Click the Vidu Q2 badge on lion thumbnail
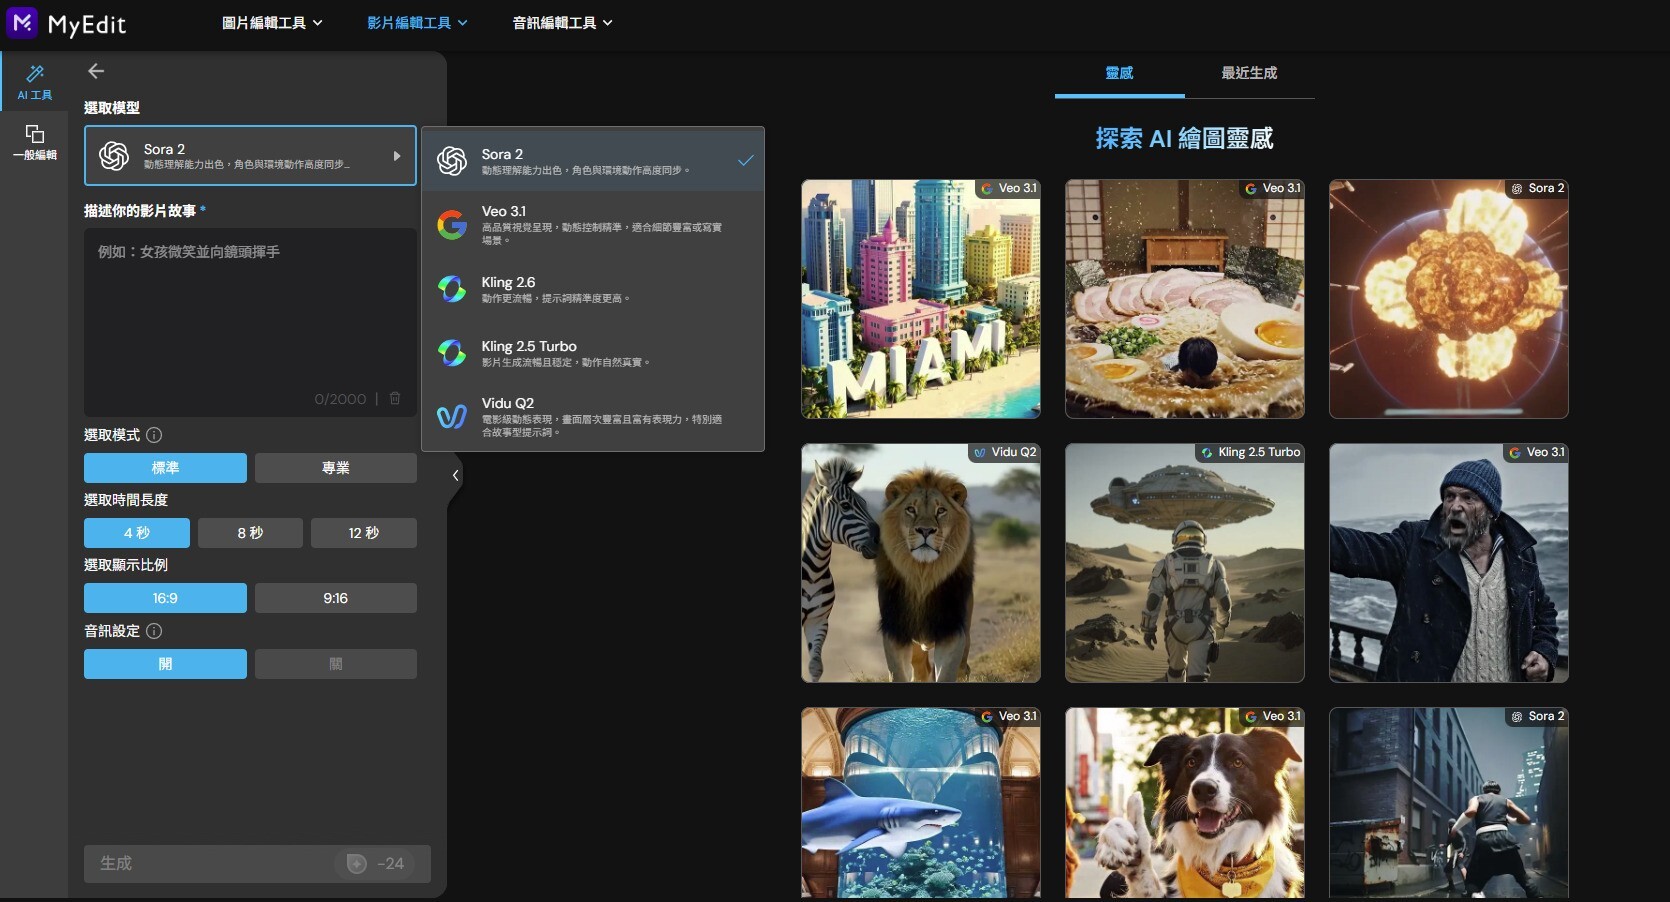This screenshot has height=902, width=1670. pos(1005,452)
